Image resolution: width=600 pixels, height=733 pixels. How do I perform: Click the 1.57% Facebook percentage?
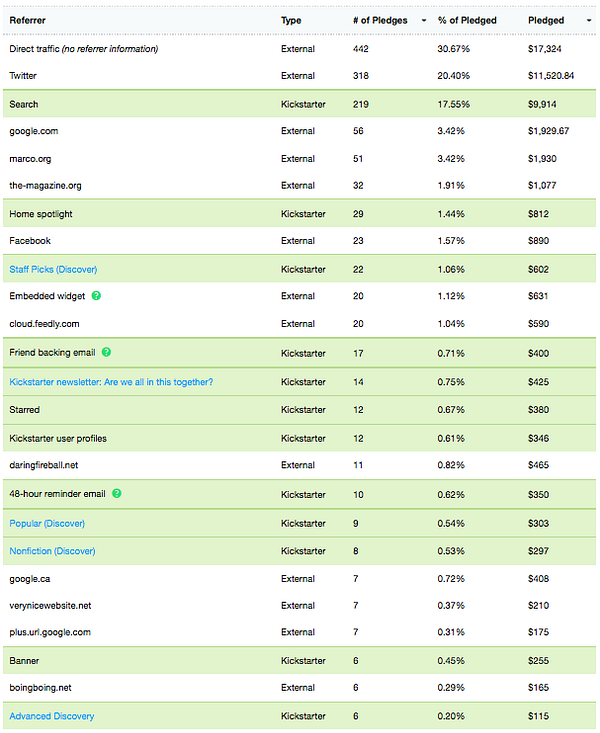(x=451, y=241)
